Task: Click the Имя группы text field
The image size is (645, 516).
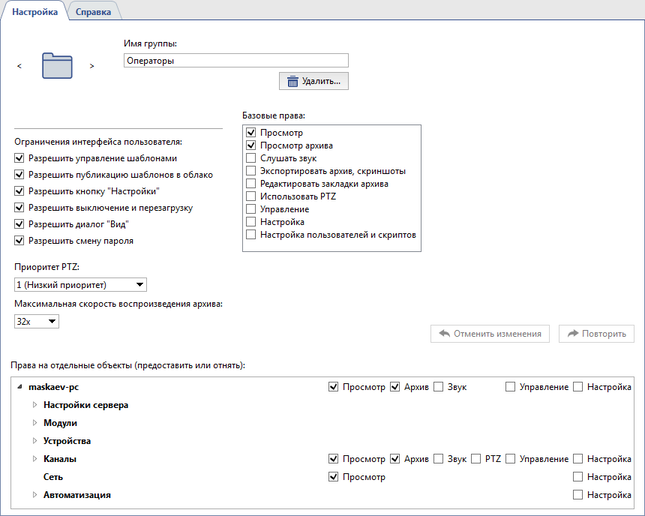Action: tap(235, 60)
